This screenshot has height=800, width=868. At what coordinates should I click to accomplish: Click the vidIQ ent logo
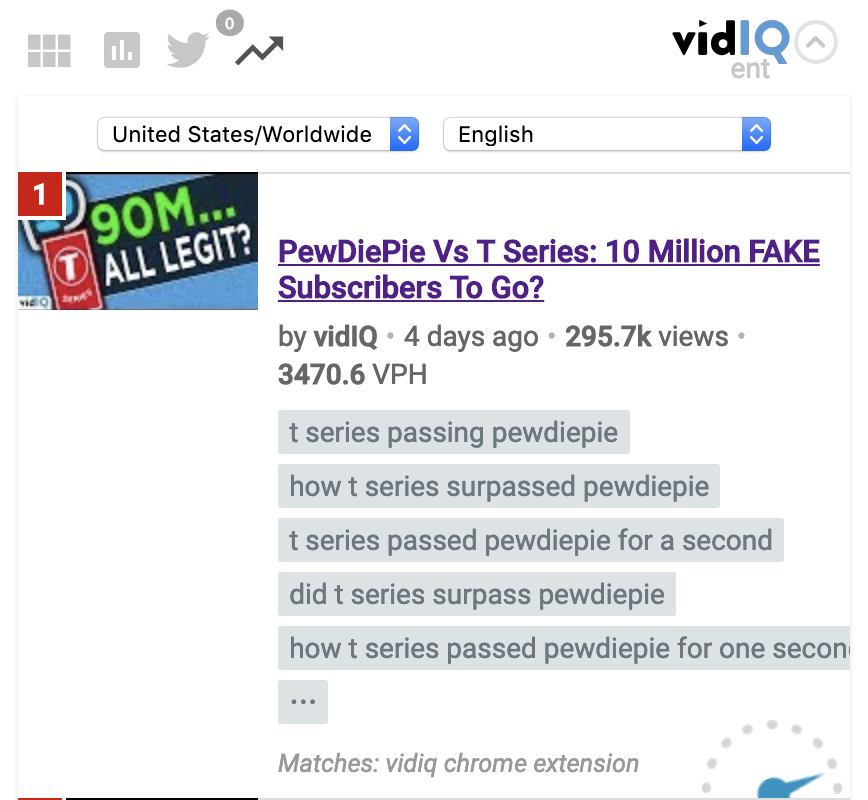[x=730, y=50]
